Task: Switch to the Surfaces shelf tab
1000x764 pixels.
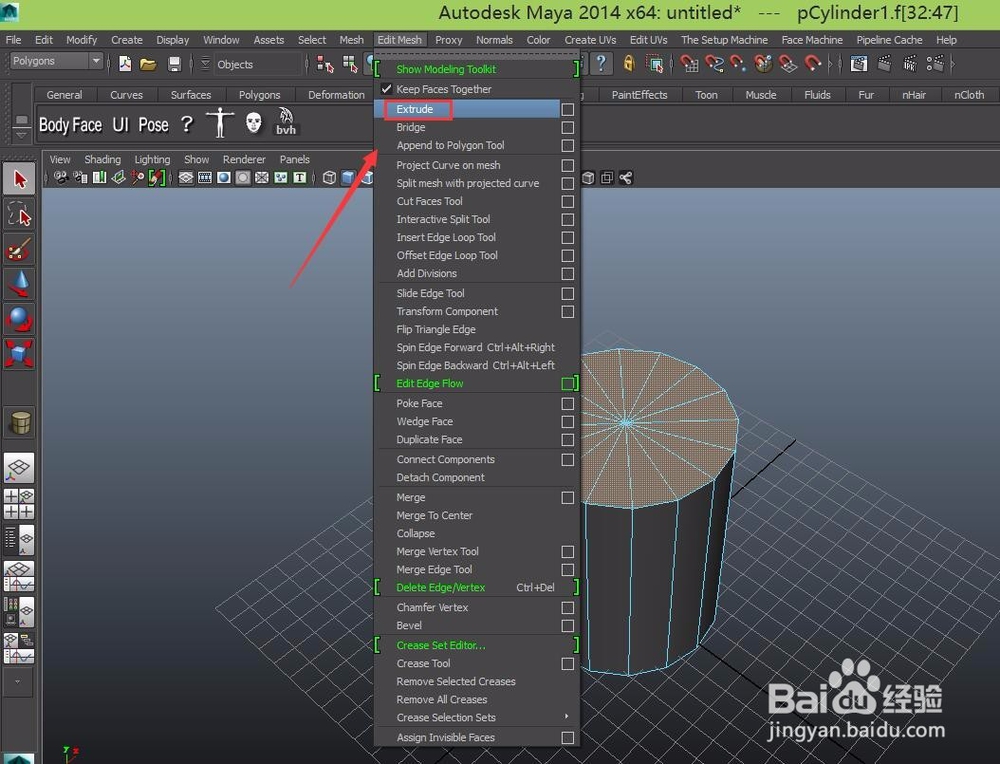Action: pos(191,94)
